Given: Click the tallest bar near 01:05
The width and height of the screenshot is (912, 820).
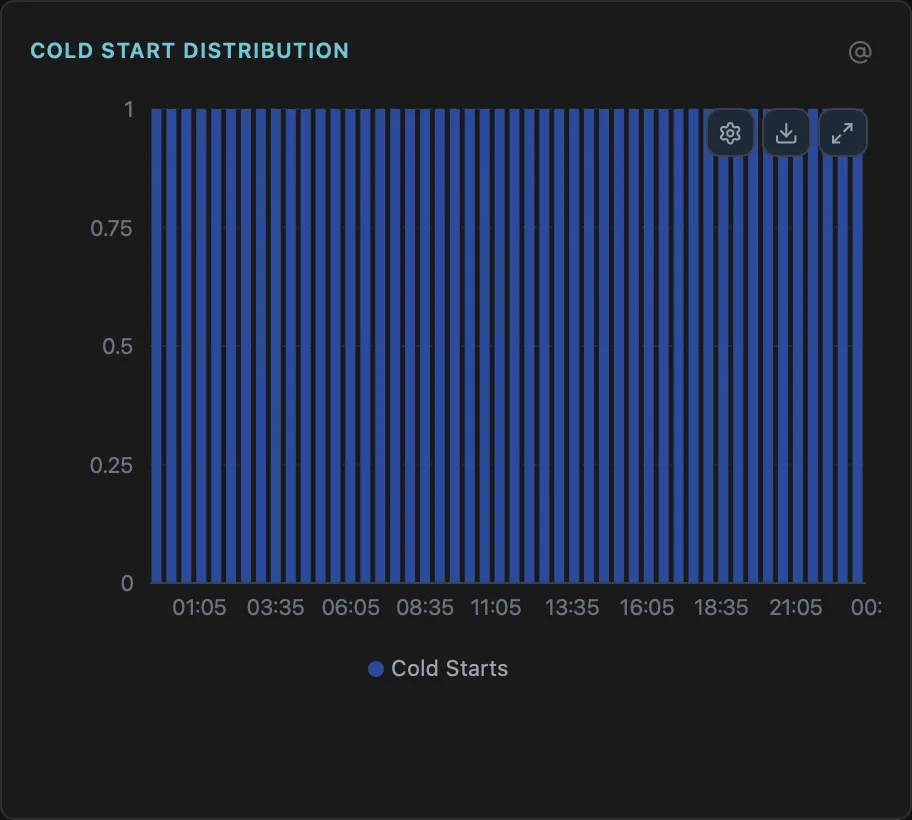Looking at the screenshot, I should 199,340.
